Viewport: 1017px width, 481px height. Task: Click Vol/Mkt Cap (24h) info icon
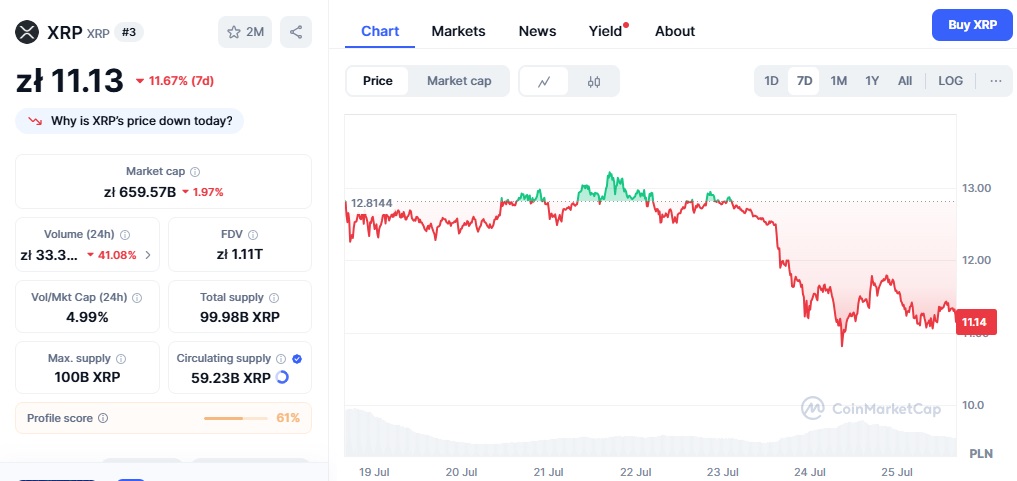137,298
